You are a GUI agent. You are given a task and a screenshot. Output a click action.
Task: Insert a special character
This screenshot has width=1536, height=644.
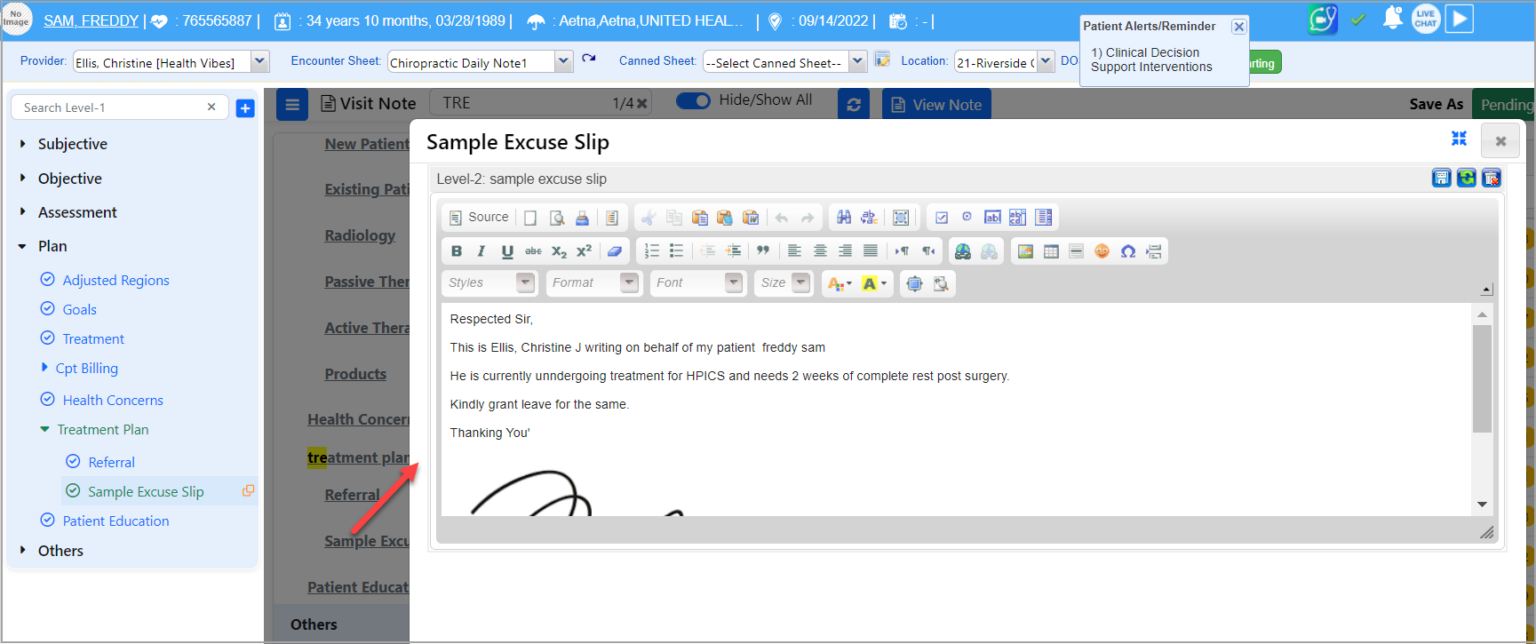1128,251
